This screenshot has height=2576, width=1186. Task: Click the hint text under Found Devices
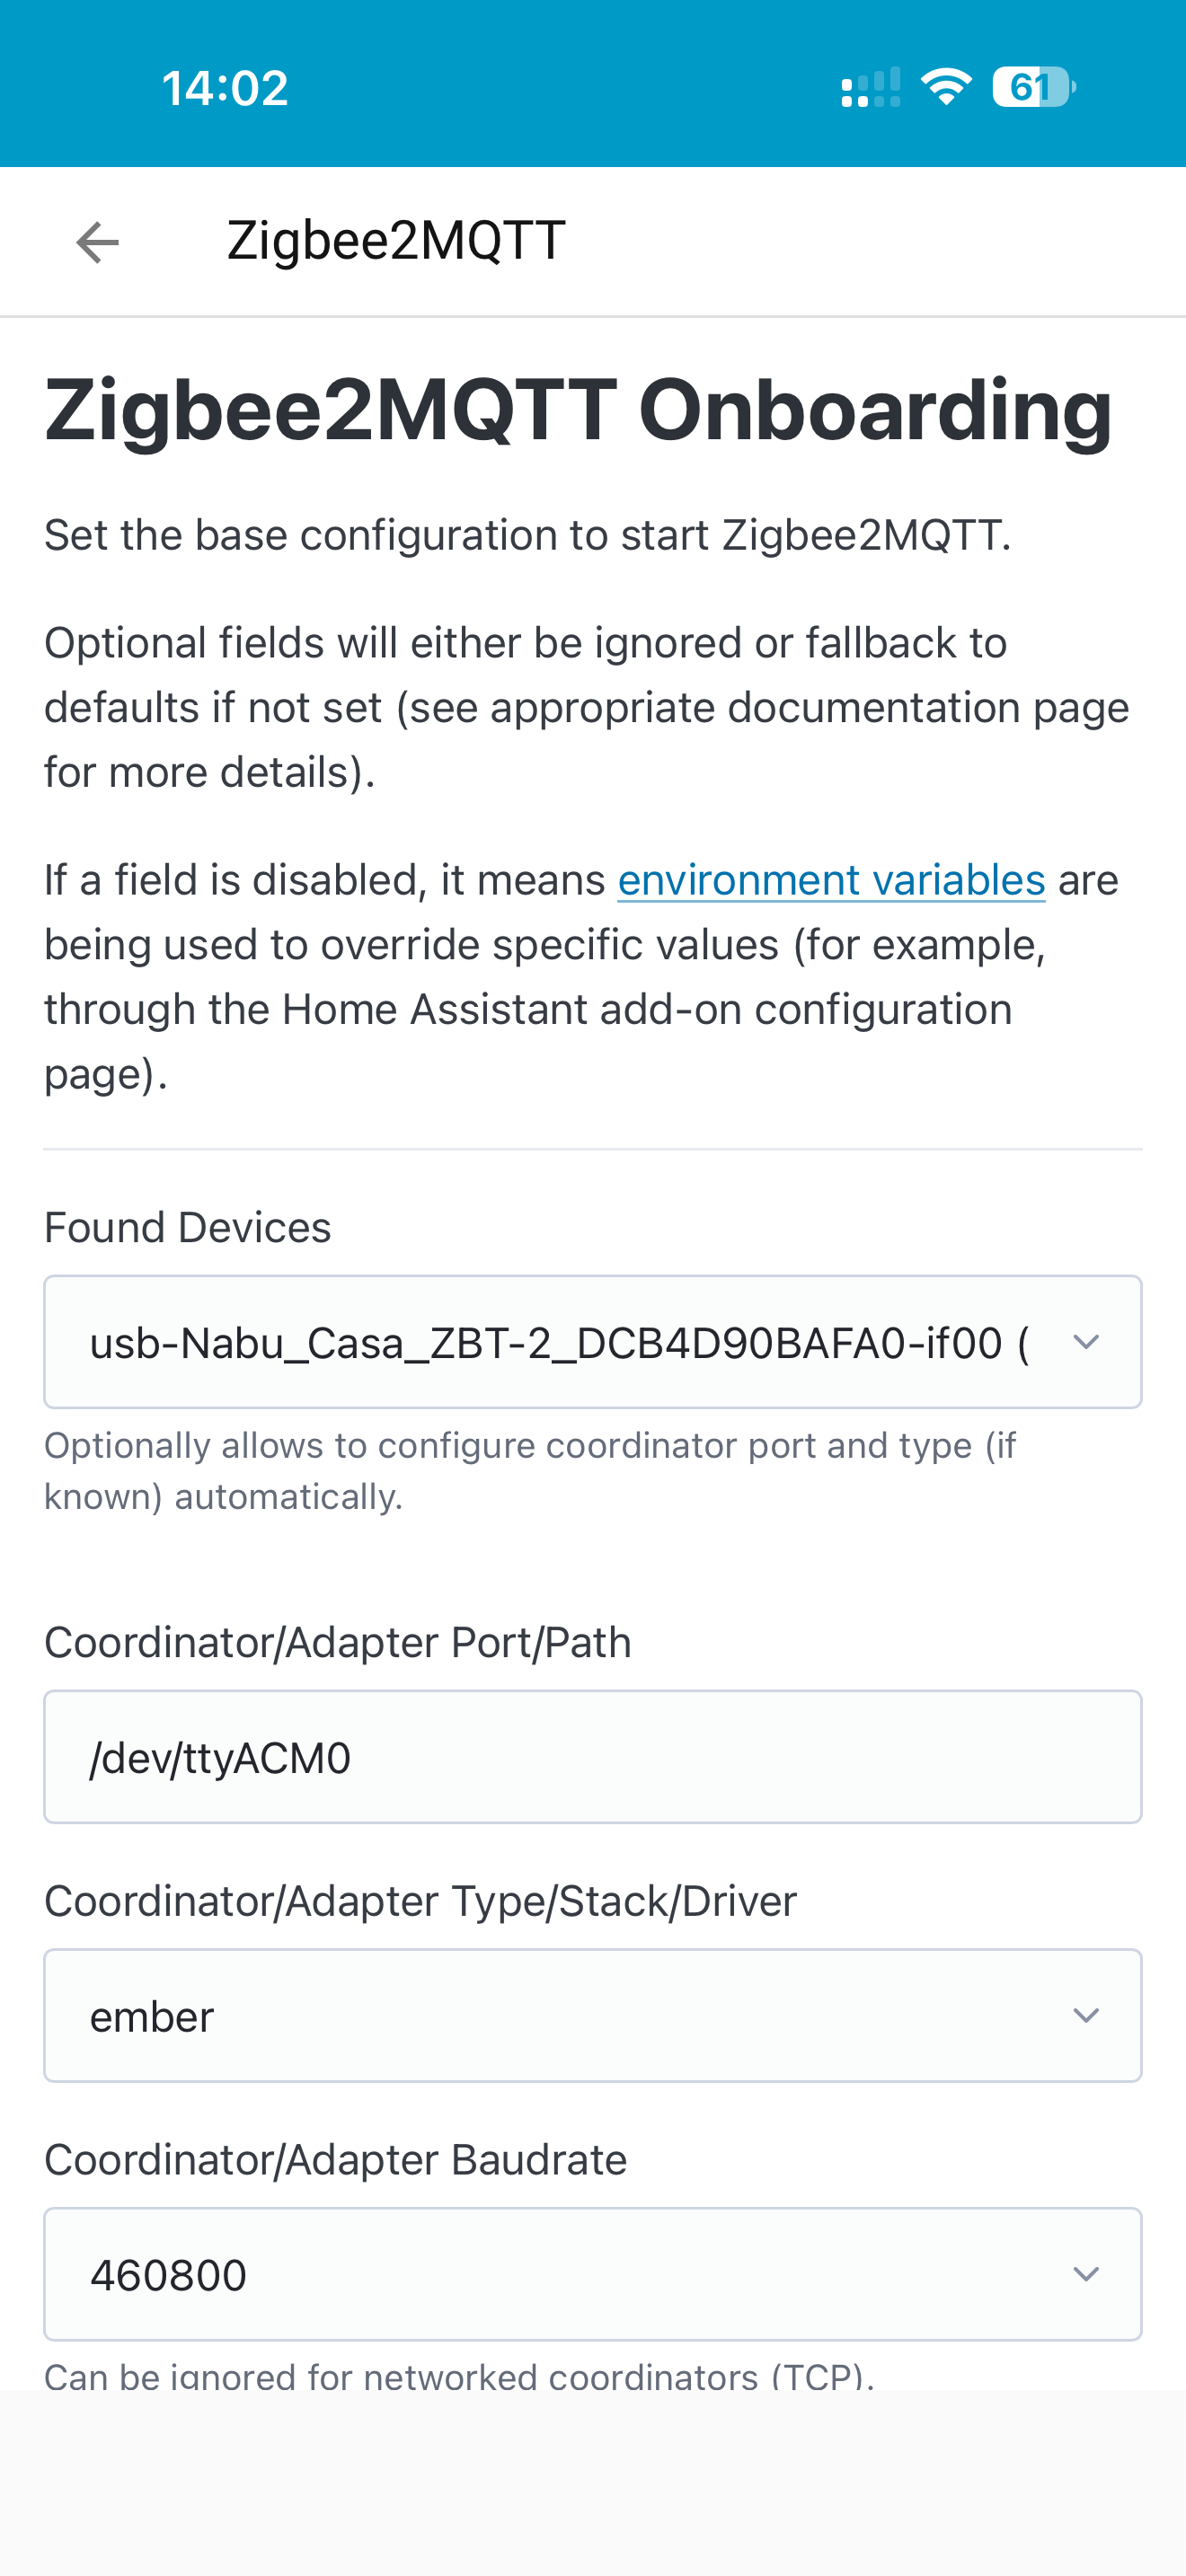point(530,1471)
